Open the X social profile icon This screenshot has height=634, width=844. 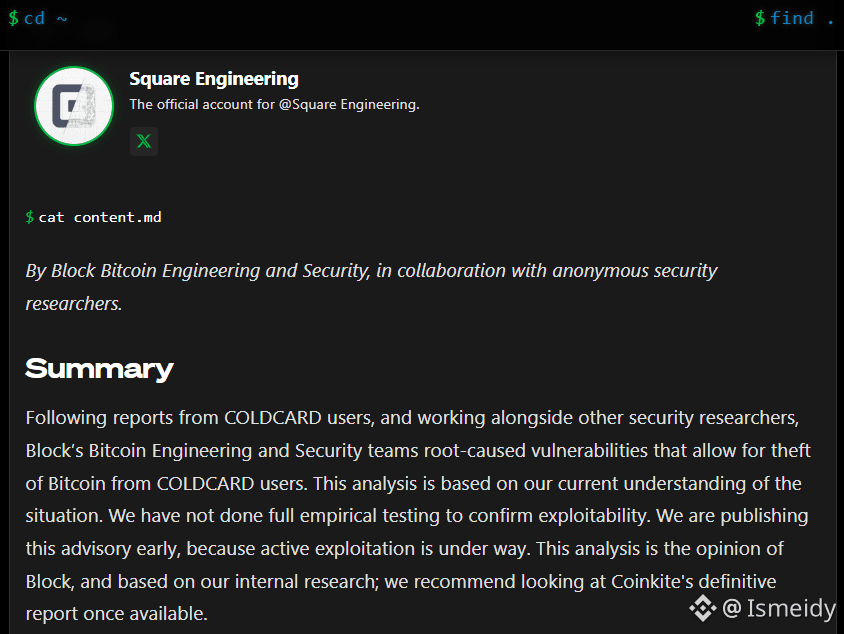[x=144, y=141]
